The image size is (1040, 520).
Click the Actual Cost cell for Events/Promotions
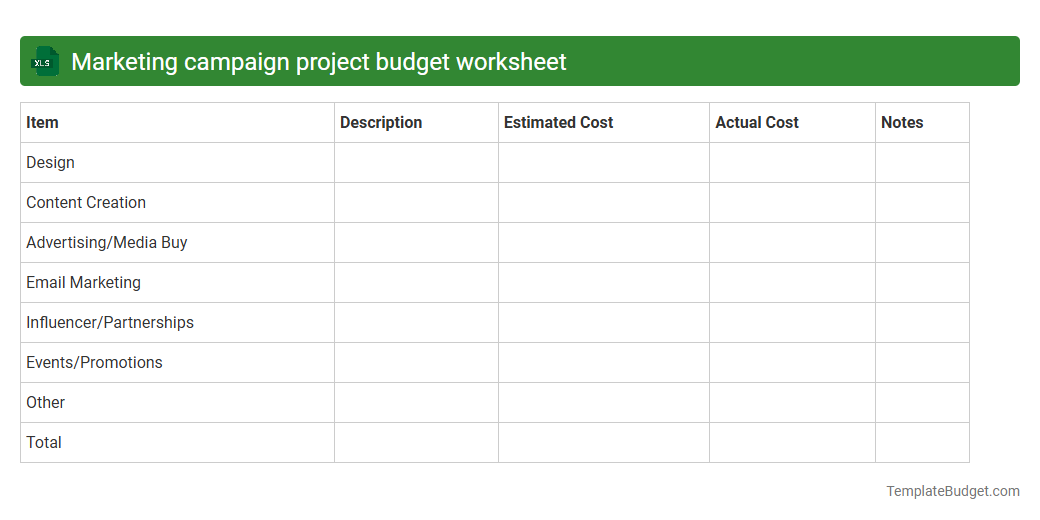point(793,362)
